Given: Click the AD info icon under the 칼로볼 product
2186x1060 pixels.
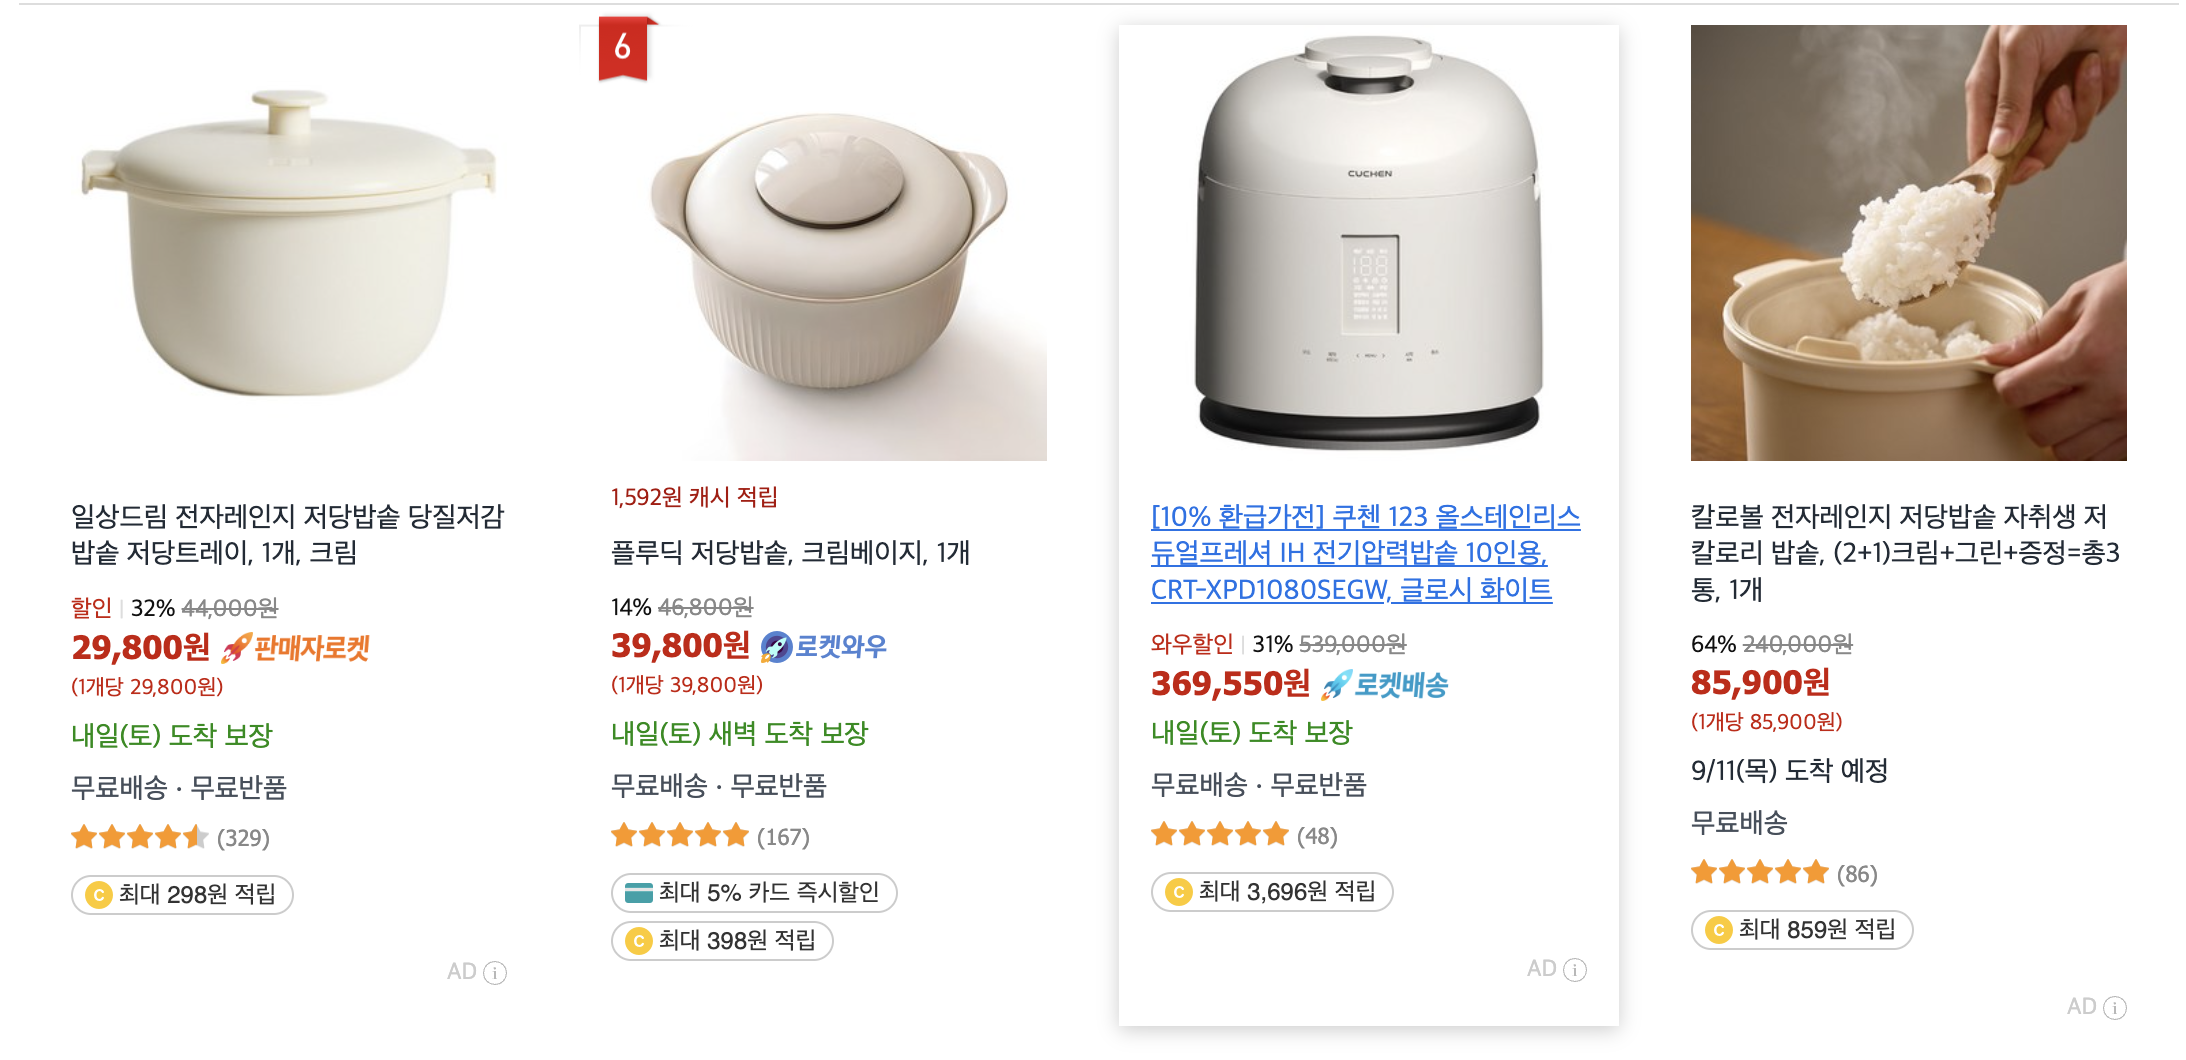Looking at the screenshot, I should (2114, 1007).
